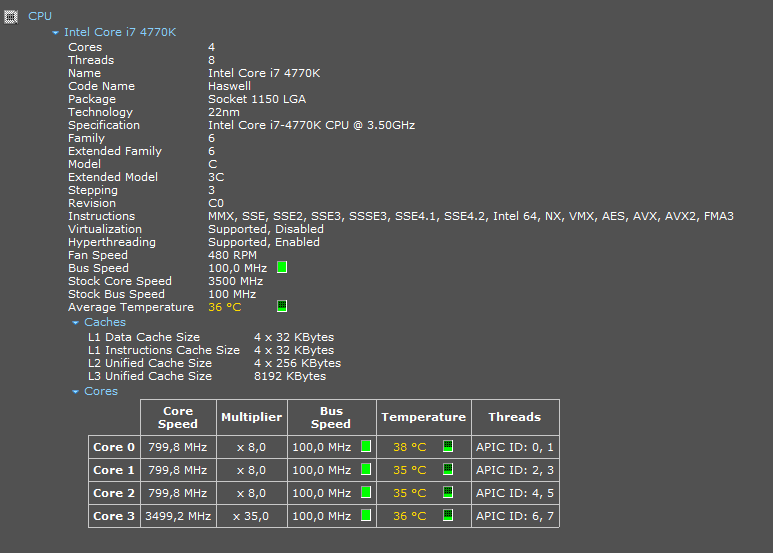Viewport: 773px width, 553px height.
Task: Click the Specification value Intel Core i7-4770K CPU @ 3.50GHz
Action: 312,125
